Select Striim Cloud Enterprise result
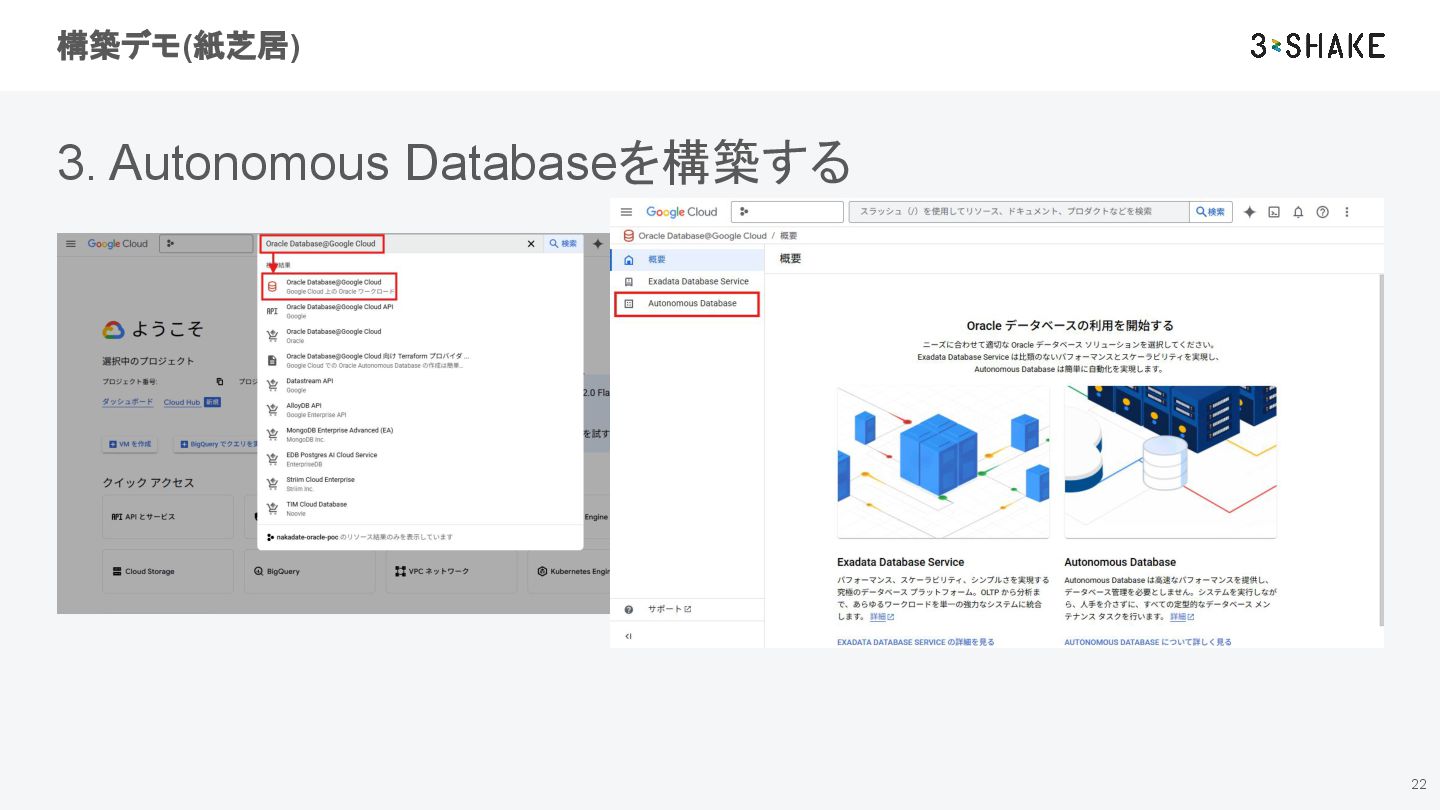 pos(420,484)
